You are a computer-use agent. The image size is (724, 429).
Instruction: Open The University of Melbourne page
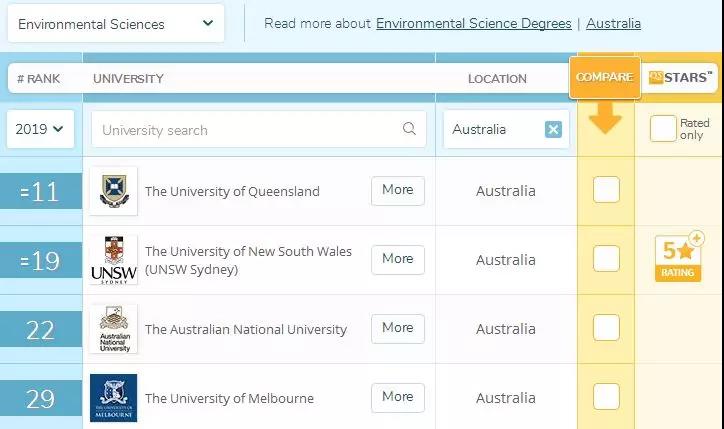[x=229, y=398]
